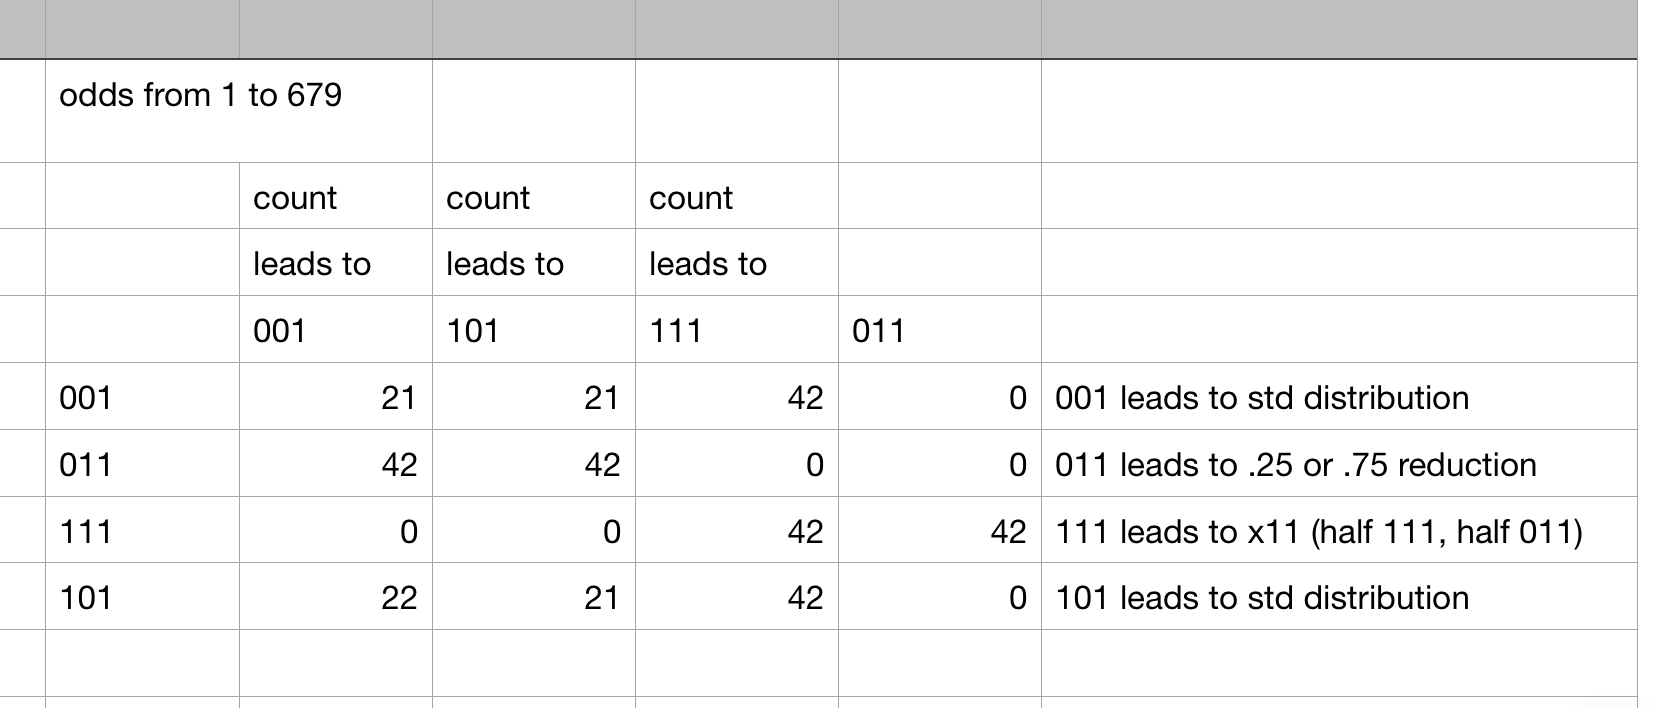The width and height of the screenshot is (1662, 708).
Task: Select the "101 leads to std distribution" cell
Action: tap(1262, 598)
